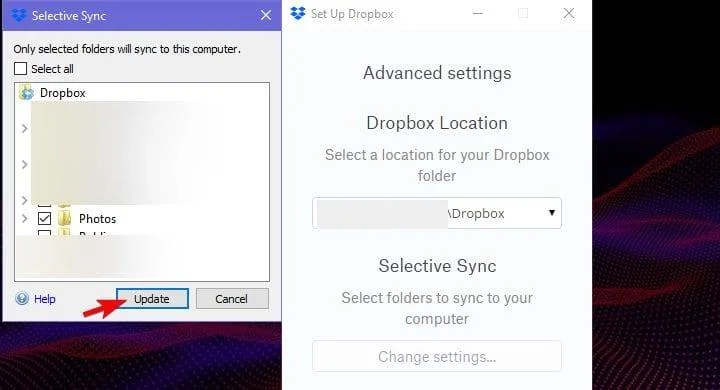Close the Set Up Dropbox window
Viewport: 720px width, 390px height.
click(569, 13)
